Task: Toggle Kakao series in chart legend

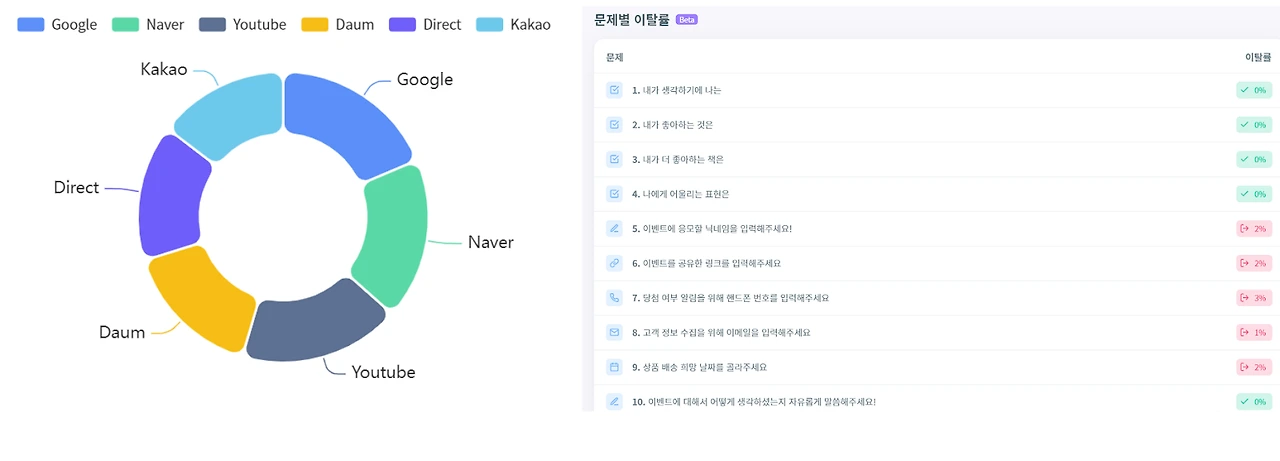Action: click(x=514, y=24)
